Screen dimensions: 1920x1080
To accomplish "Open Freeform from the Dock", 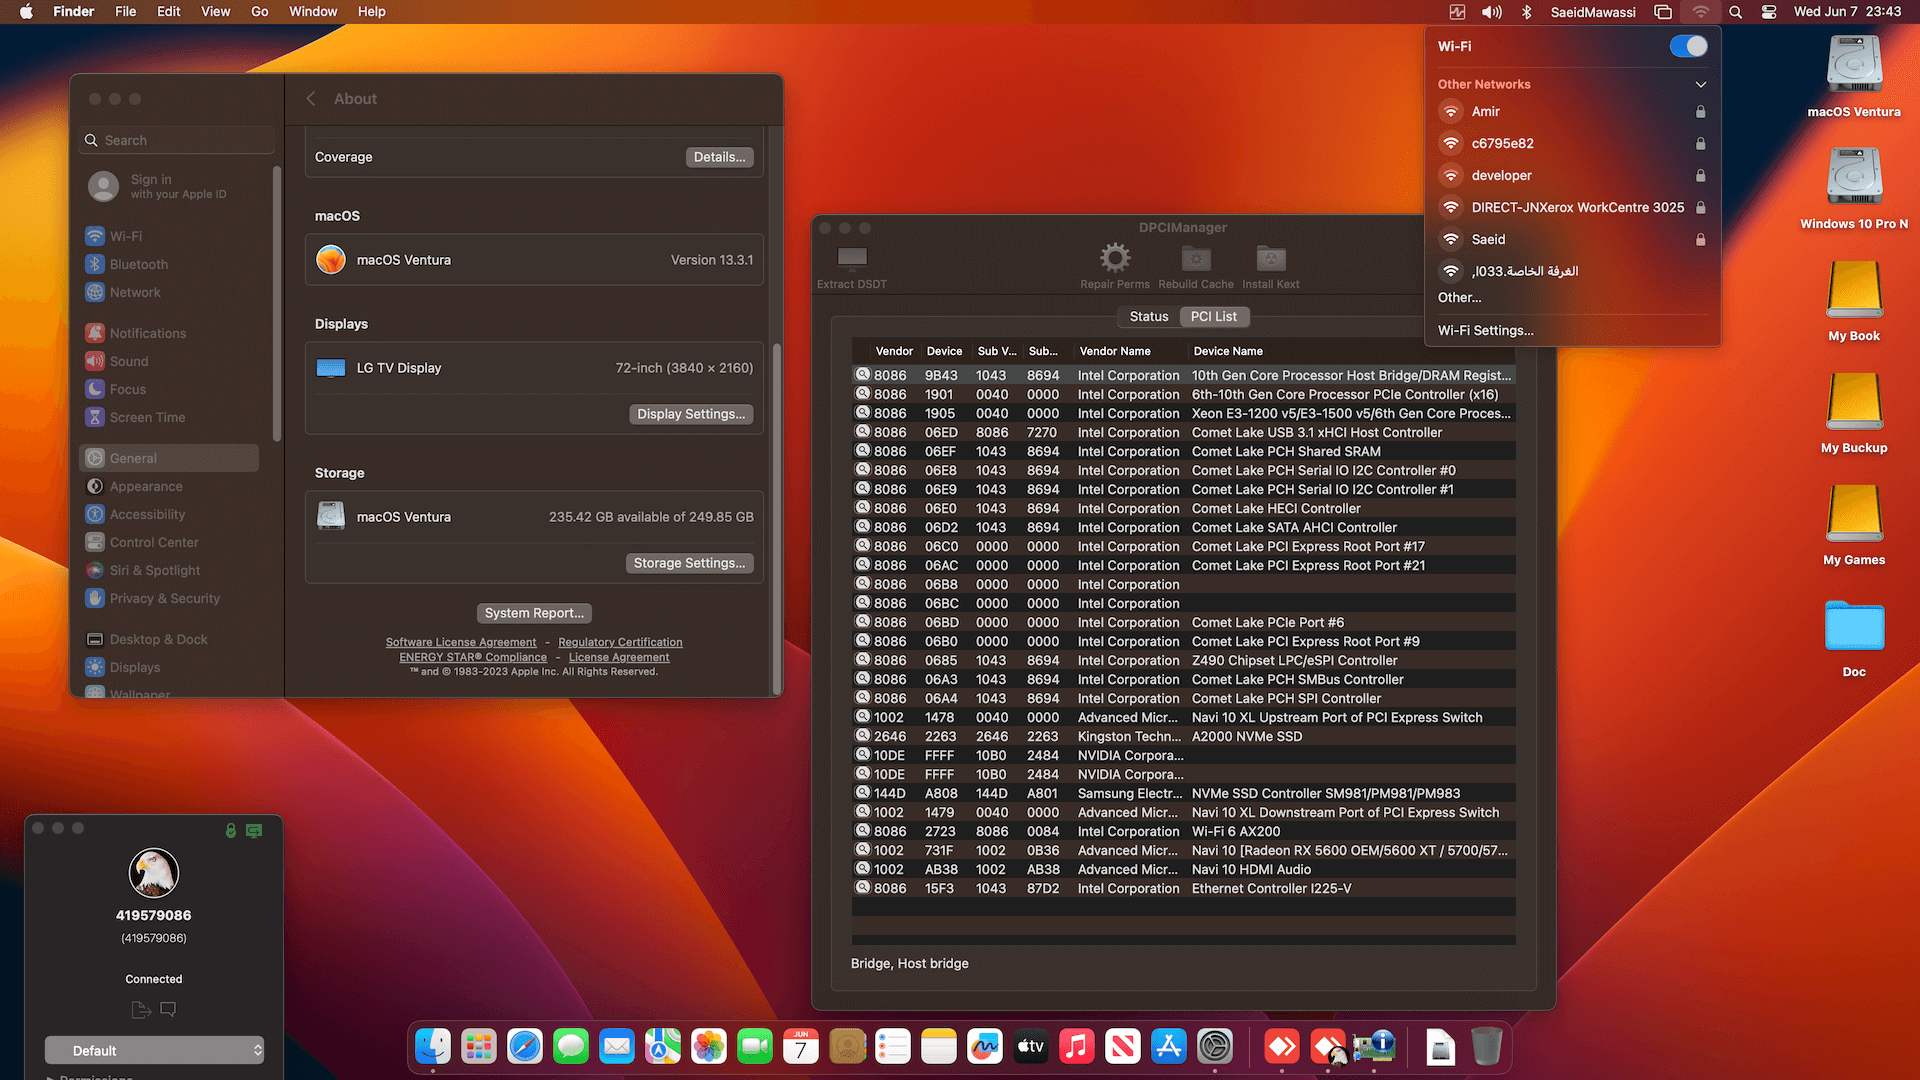I will pyautogui.click(x=985, y=1047).
